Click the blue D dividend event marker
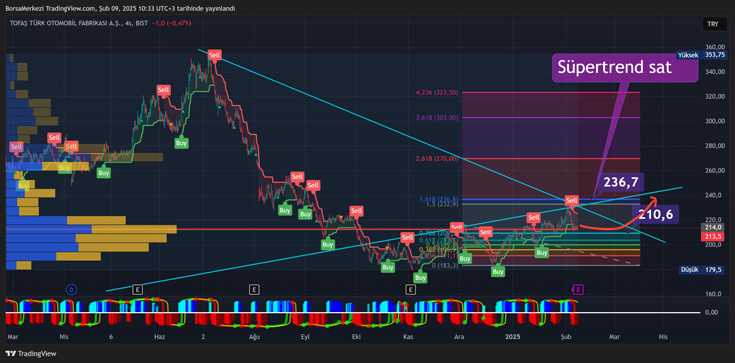Image resolution: width=735 pixels, height=363 pixels. click(x=71, y=289)
